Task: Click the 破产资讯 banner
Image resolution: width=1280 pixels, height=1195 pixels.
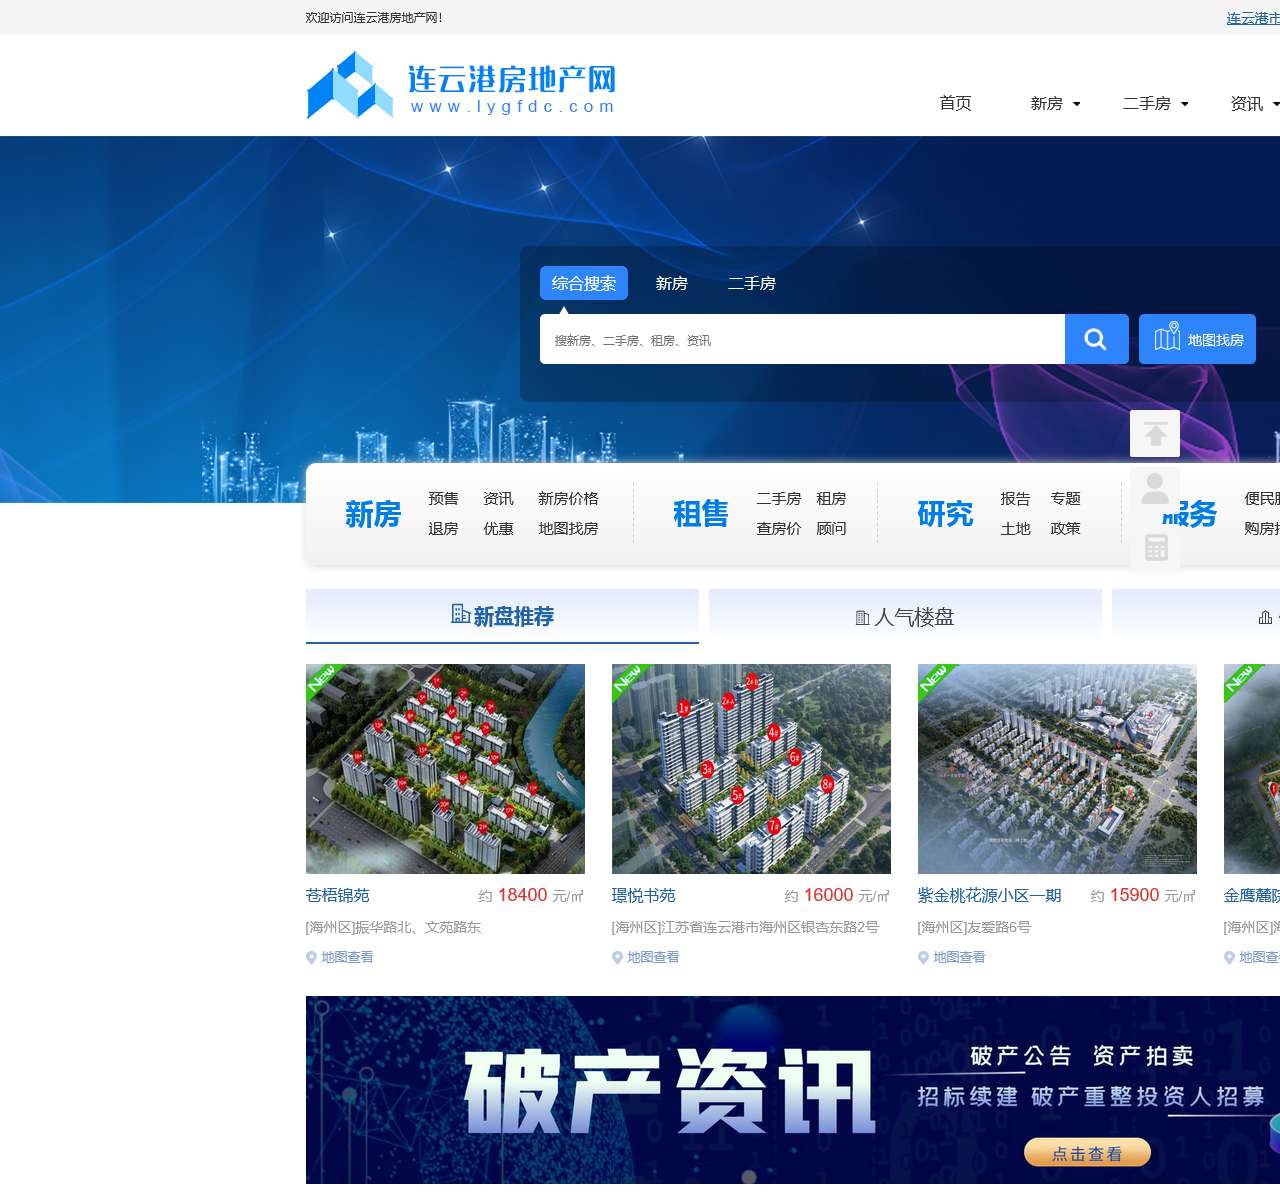Action: coord(793,1090)
